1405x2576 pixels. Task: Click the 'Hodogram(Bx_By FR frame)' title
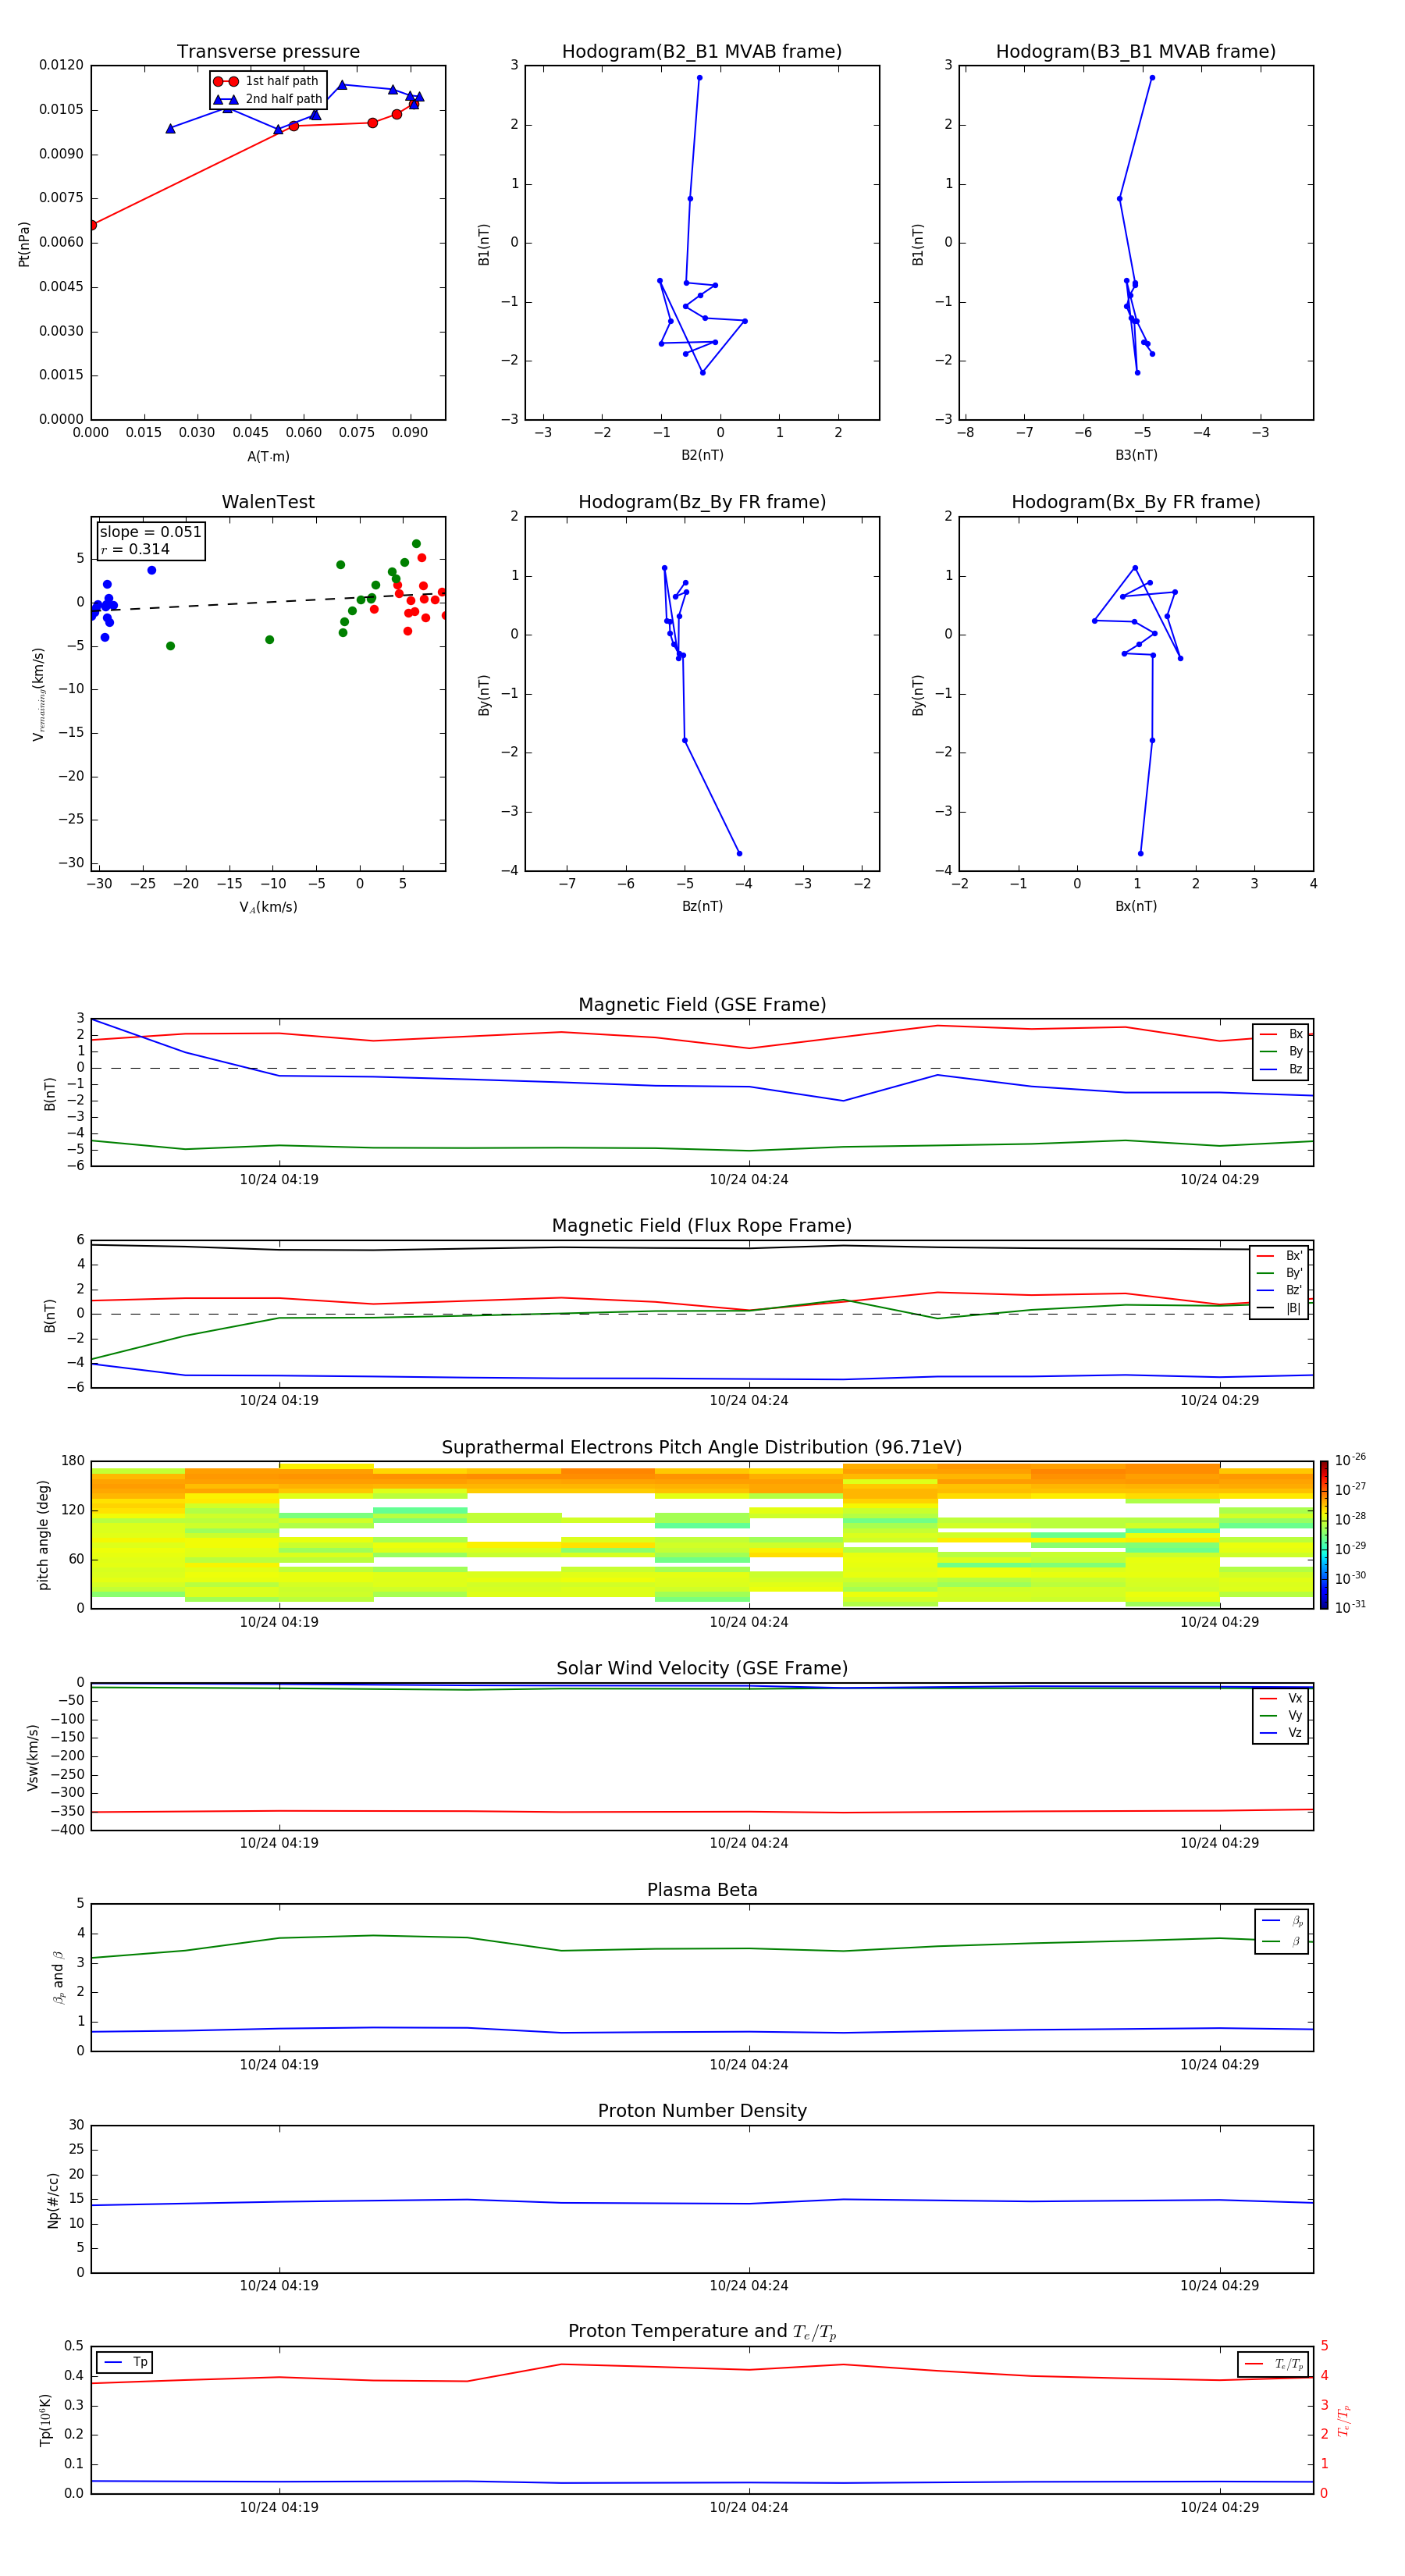tap(1136, 502)
